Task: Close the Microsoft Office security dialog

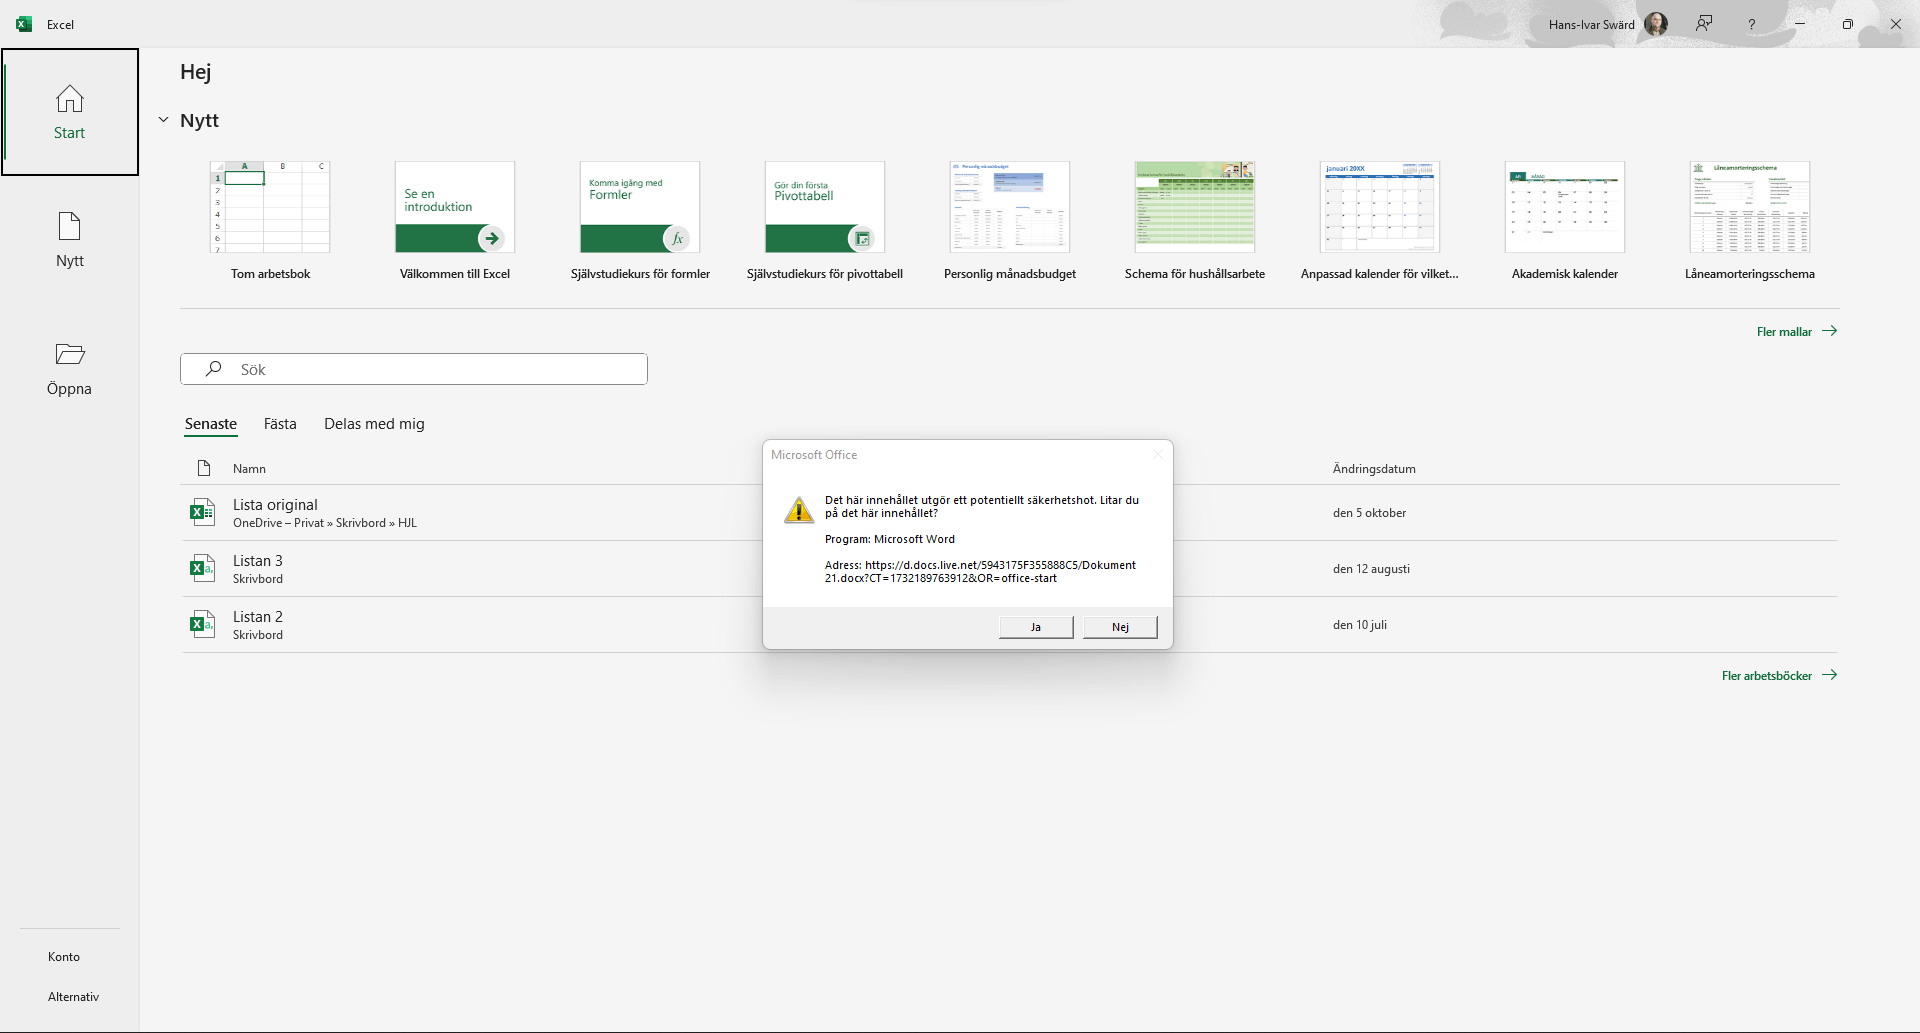Action: tap(1157, 455)
